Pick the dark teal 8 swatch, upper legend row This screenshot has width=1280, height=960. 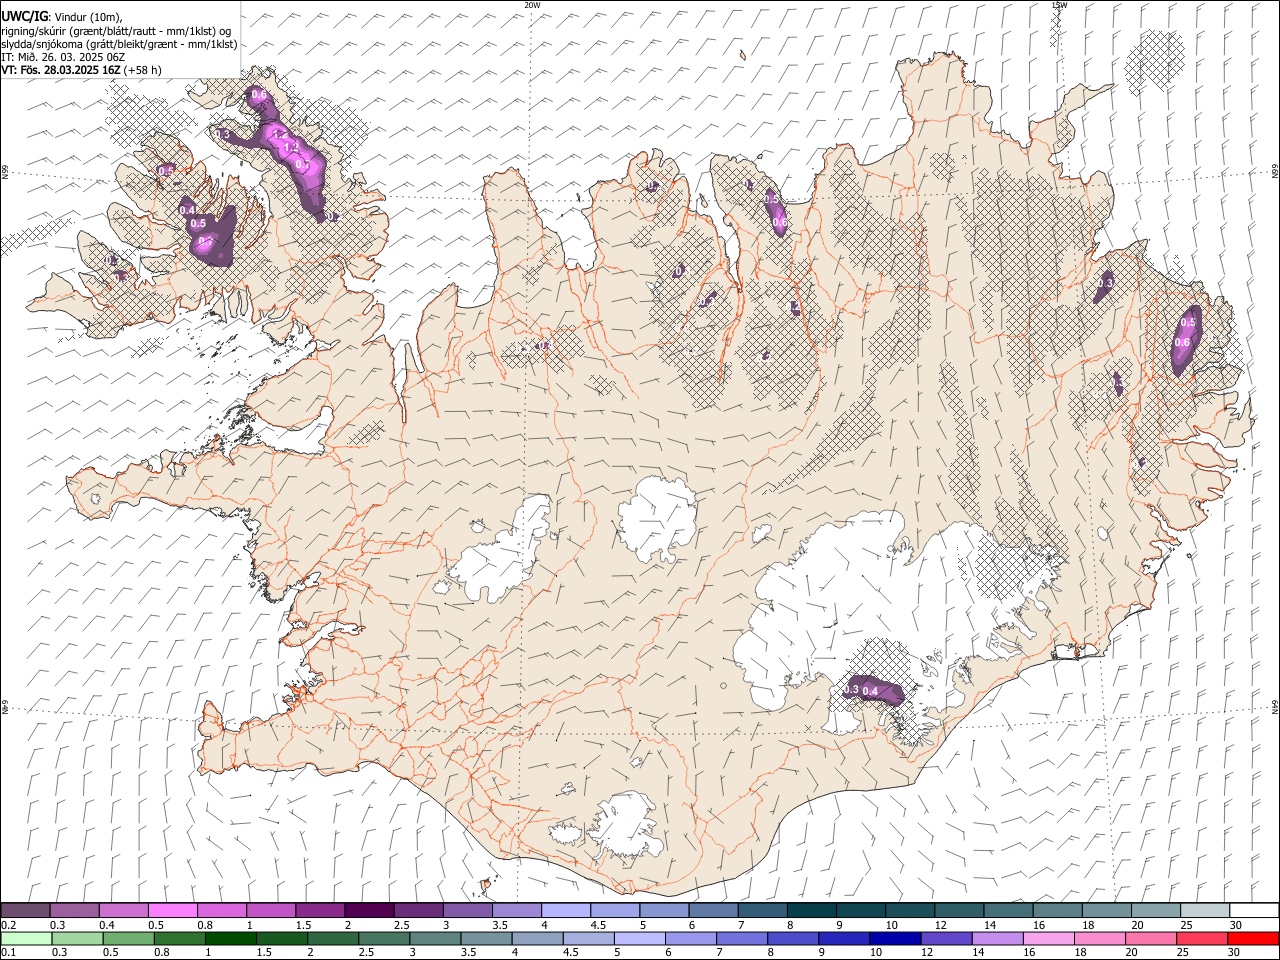812,911
